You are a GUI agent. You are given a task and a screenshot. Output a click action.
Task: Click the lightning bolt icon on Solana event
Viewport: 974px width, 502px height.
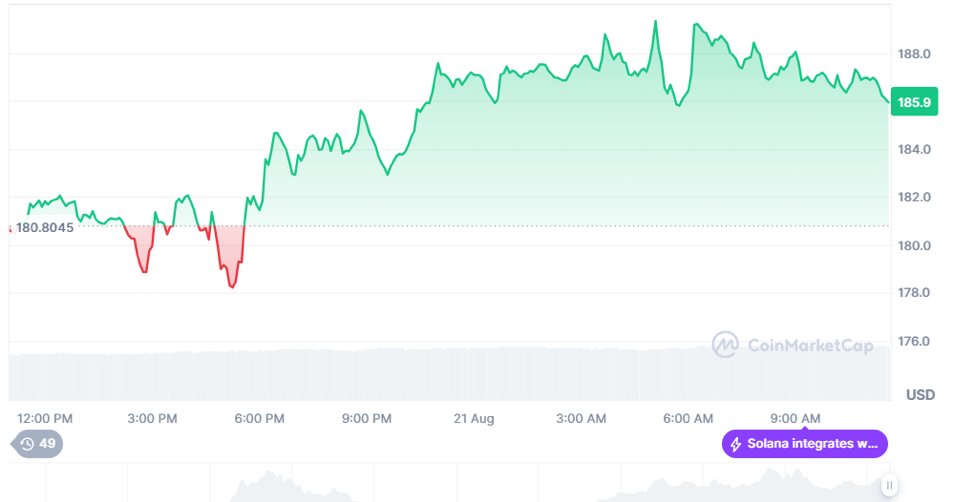[736, 444]
